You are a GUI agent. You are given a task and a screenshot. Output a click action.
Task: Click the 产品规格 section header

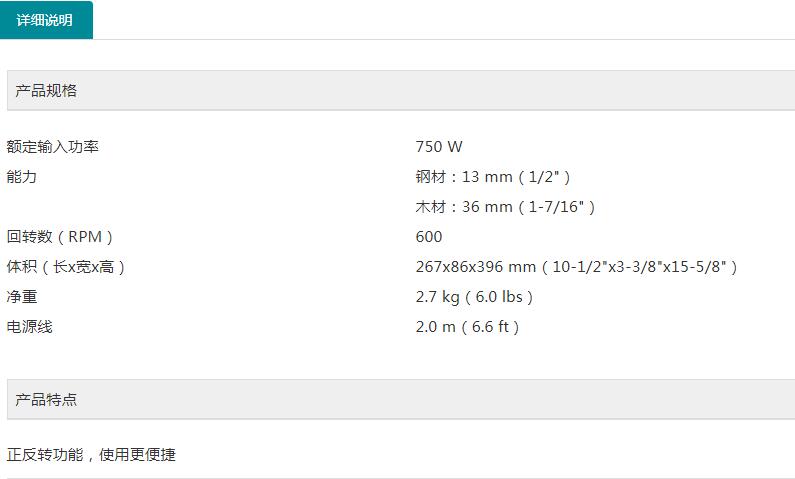click(x=46, y=90)
